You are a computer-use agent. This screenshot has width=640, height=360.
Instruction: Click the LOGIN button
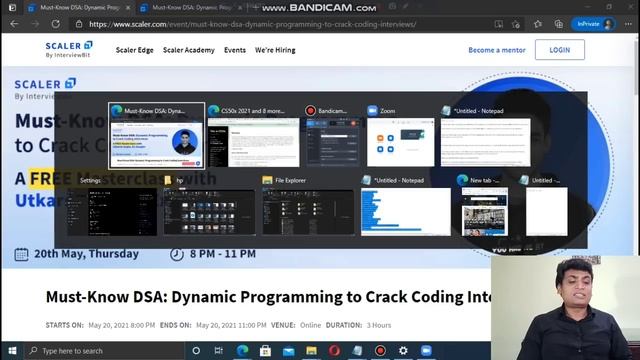(560, 49)
